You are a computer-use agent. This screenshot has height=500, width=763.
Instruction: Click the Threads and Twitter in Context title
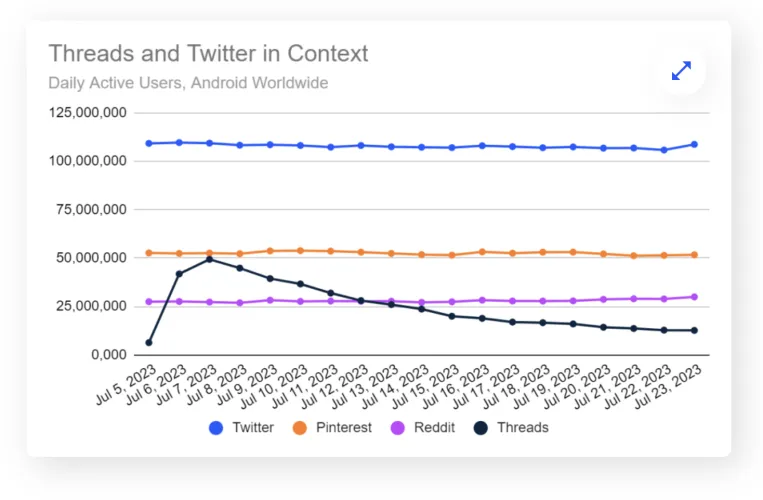208,53
